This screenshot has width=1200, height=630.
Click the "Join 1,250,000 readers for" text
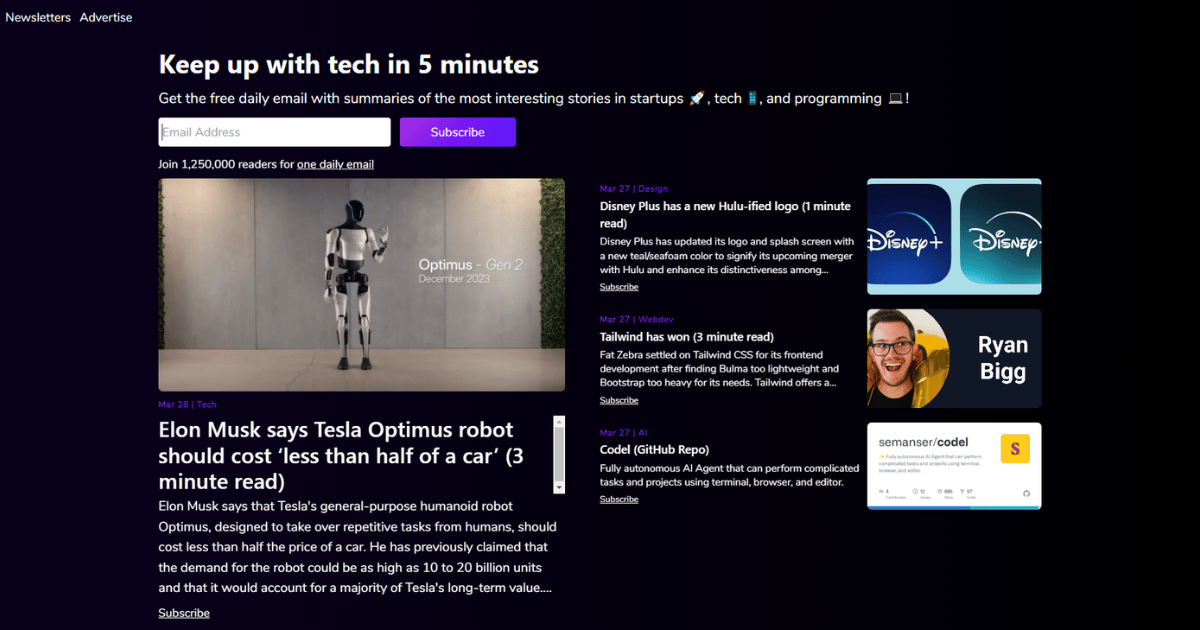(x=226, y=164)
